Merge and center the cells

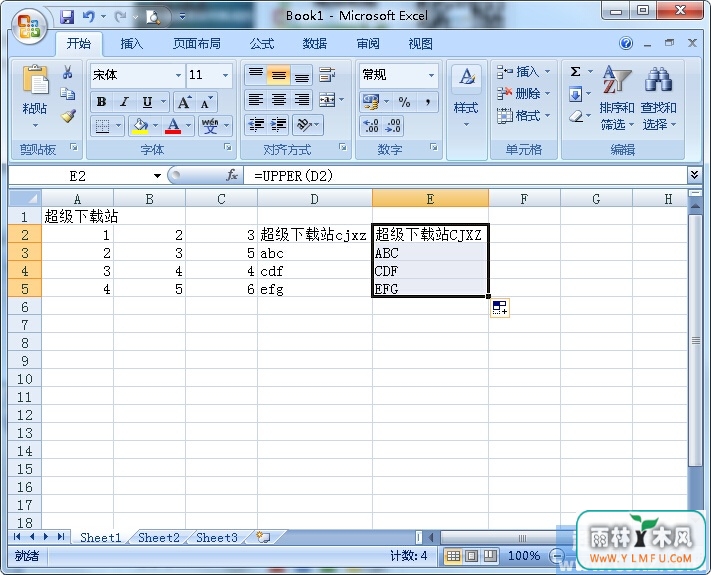tap(327, 100)
